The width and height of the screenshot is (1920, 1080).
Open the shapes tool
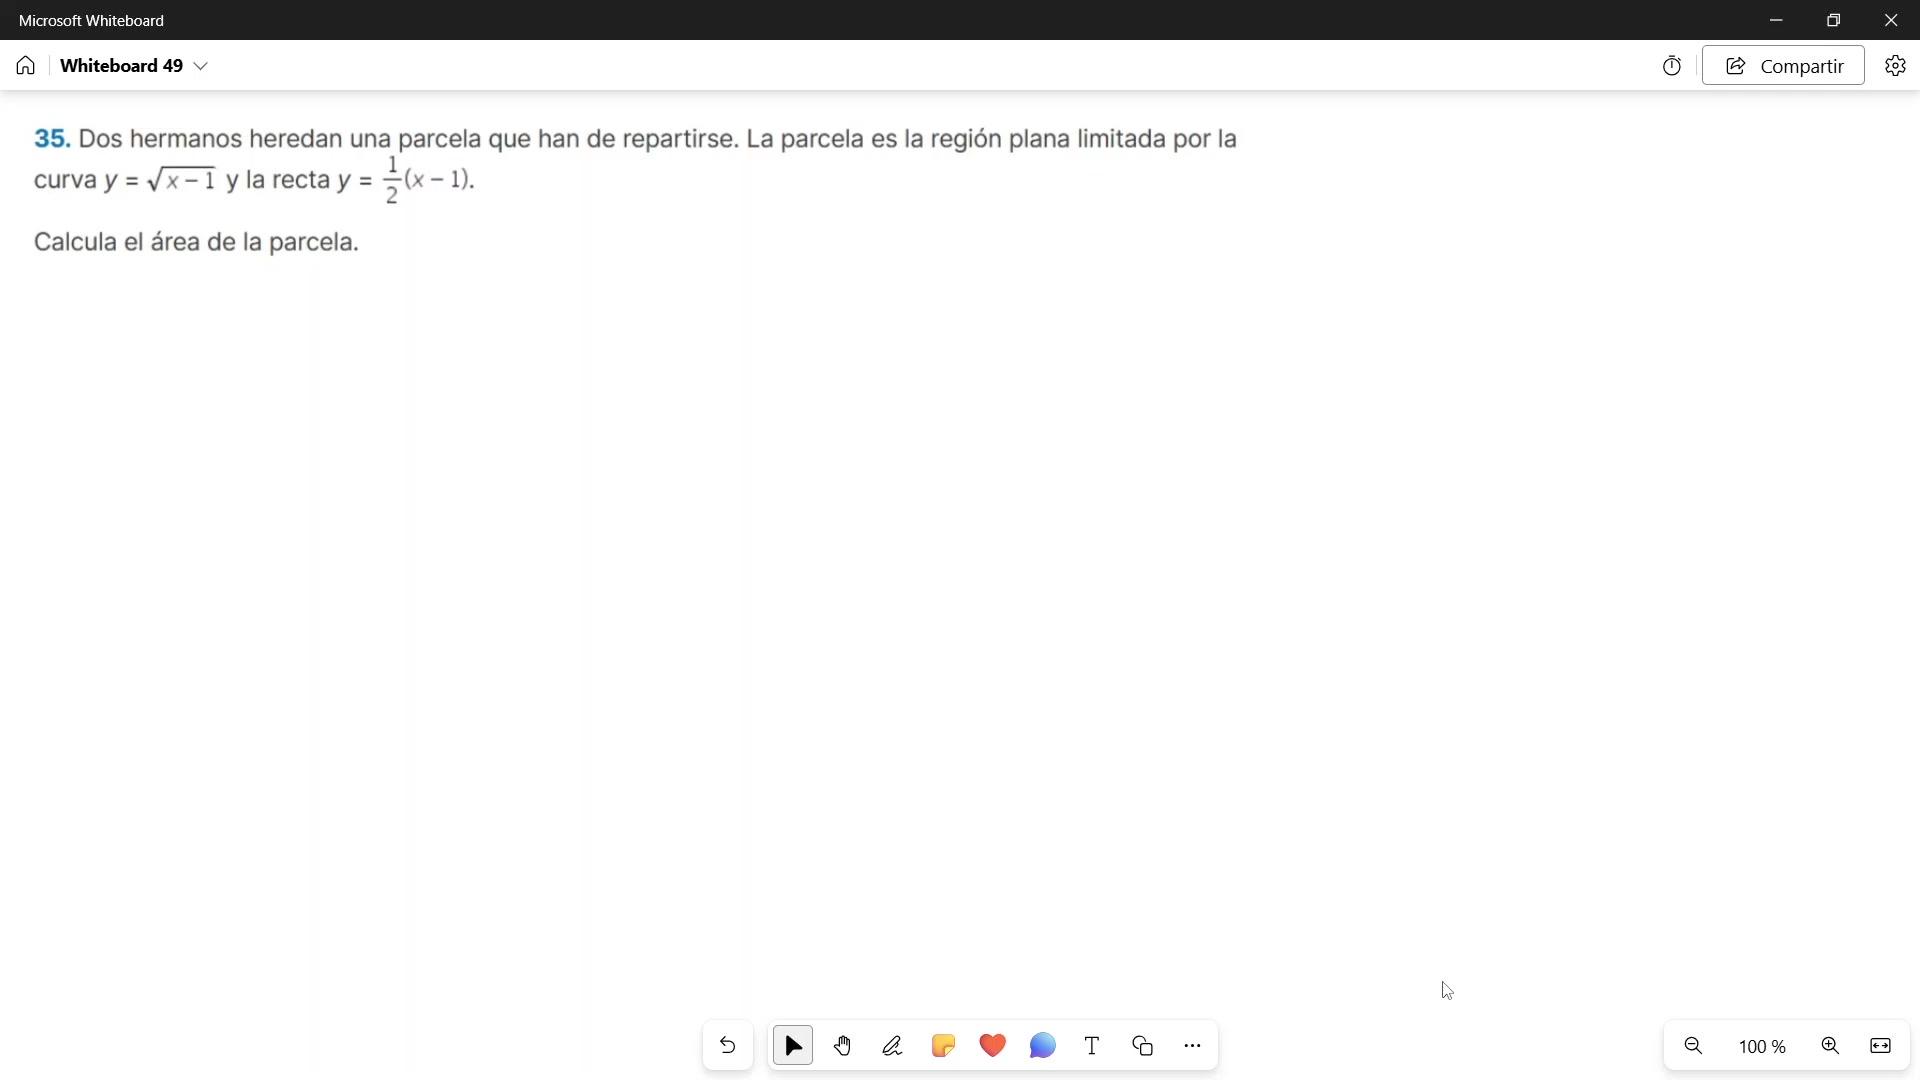click(1143, 1046)
